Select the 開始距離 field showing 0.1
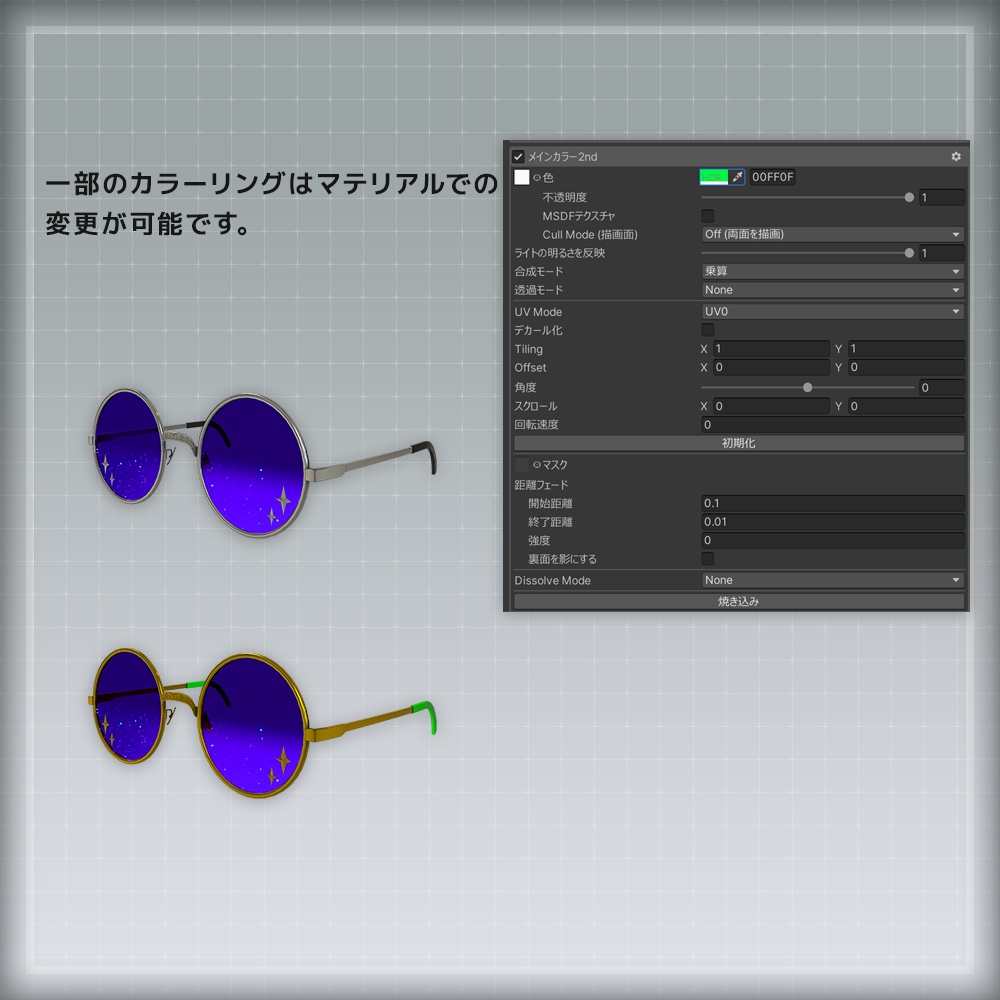 (x=832, y=503)
